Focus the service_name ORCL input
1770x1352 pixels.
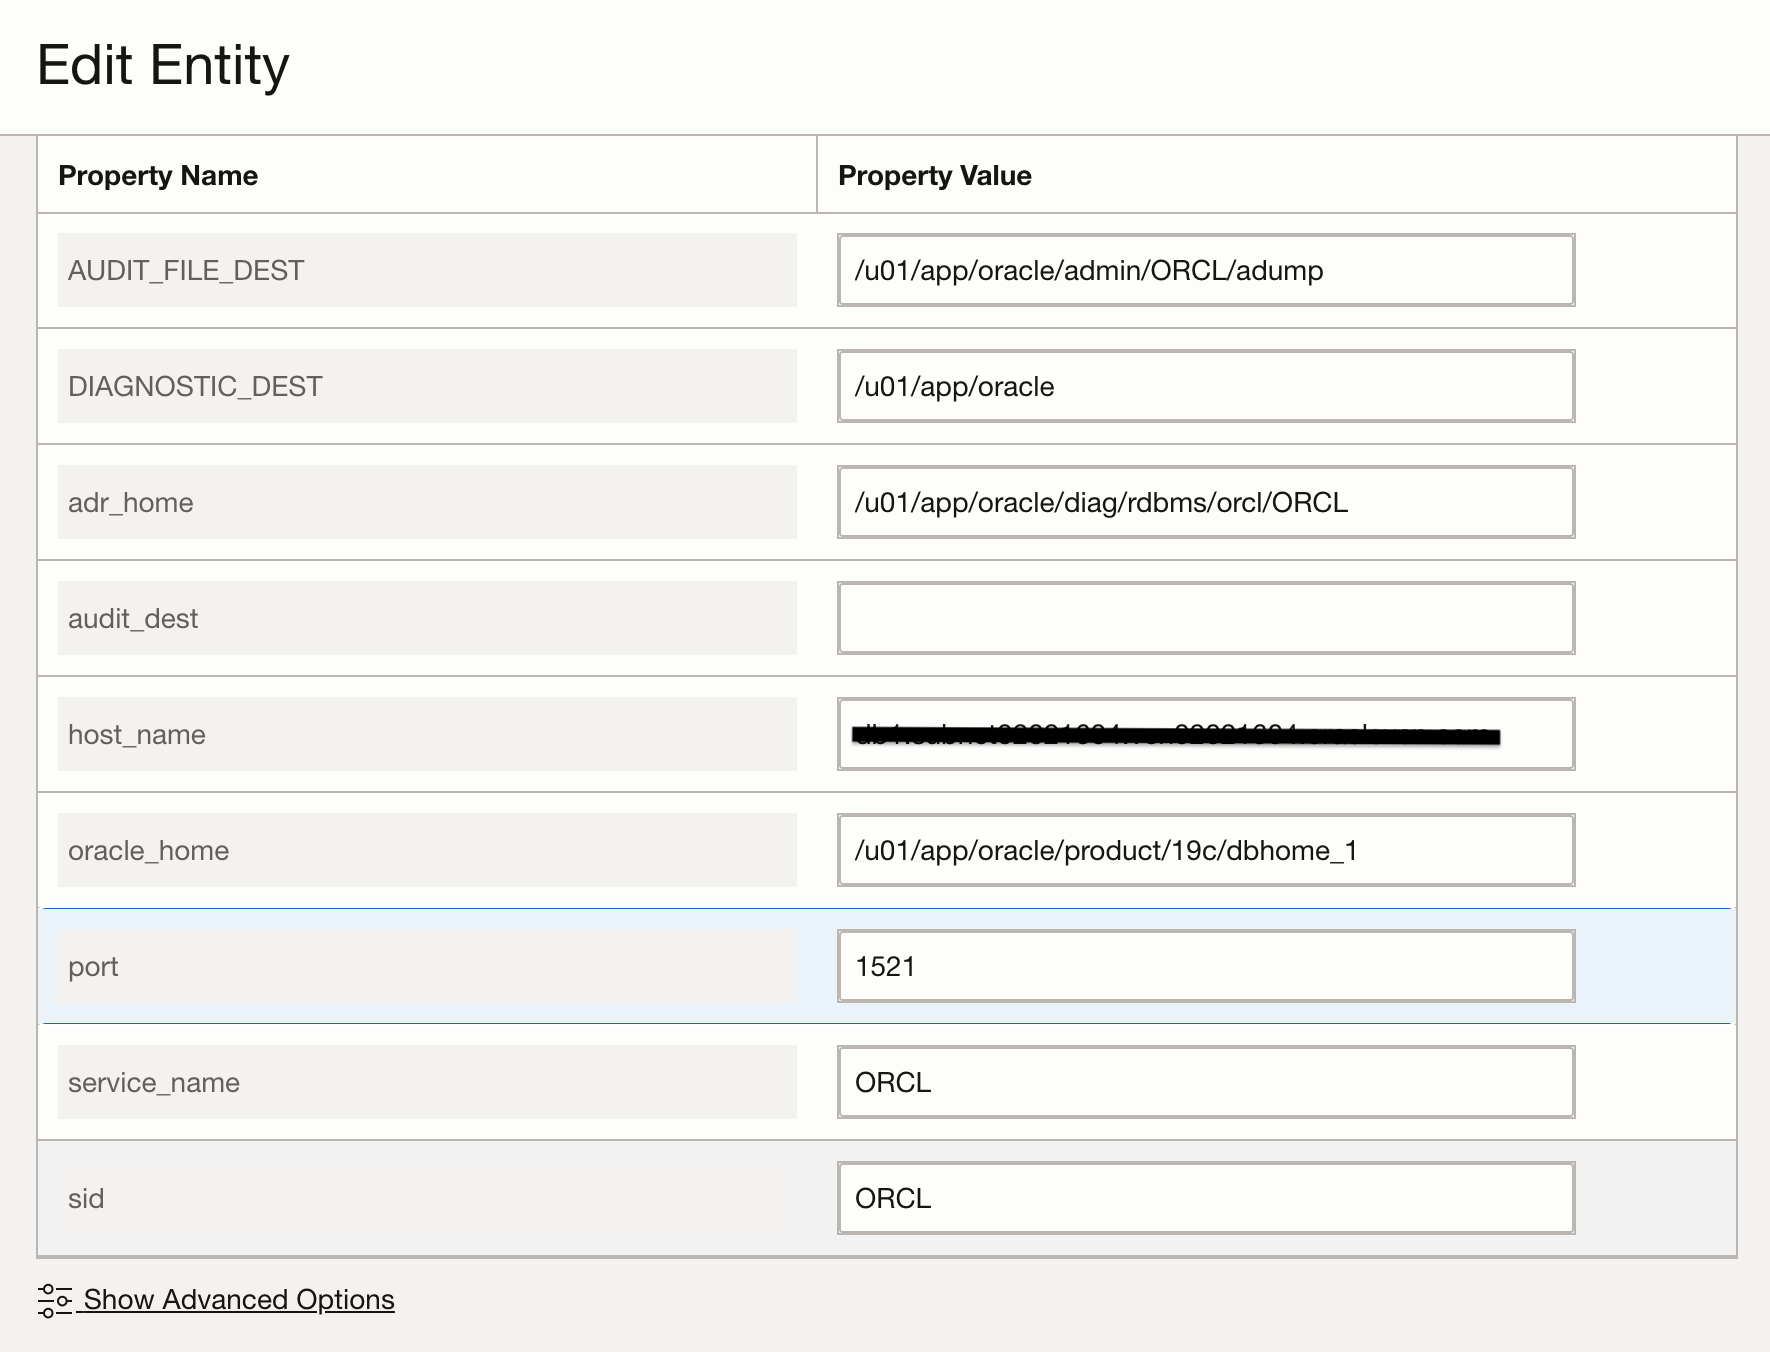tap(1205, 1082)
